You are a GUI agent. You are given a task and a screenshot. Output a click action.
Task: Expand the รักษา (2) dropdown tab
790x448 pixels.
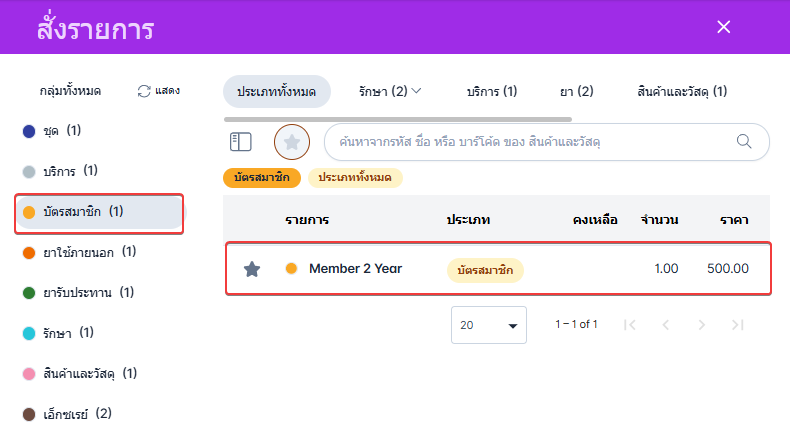[390, 91]
